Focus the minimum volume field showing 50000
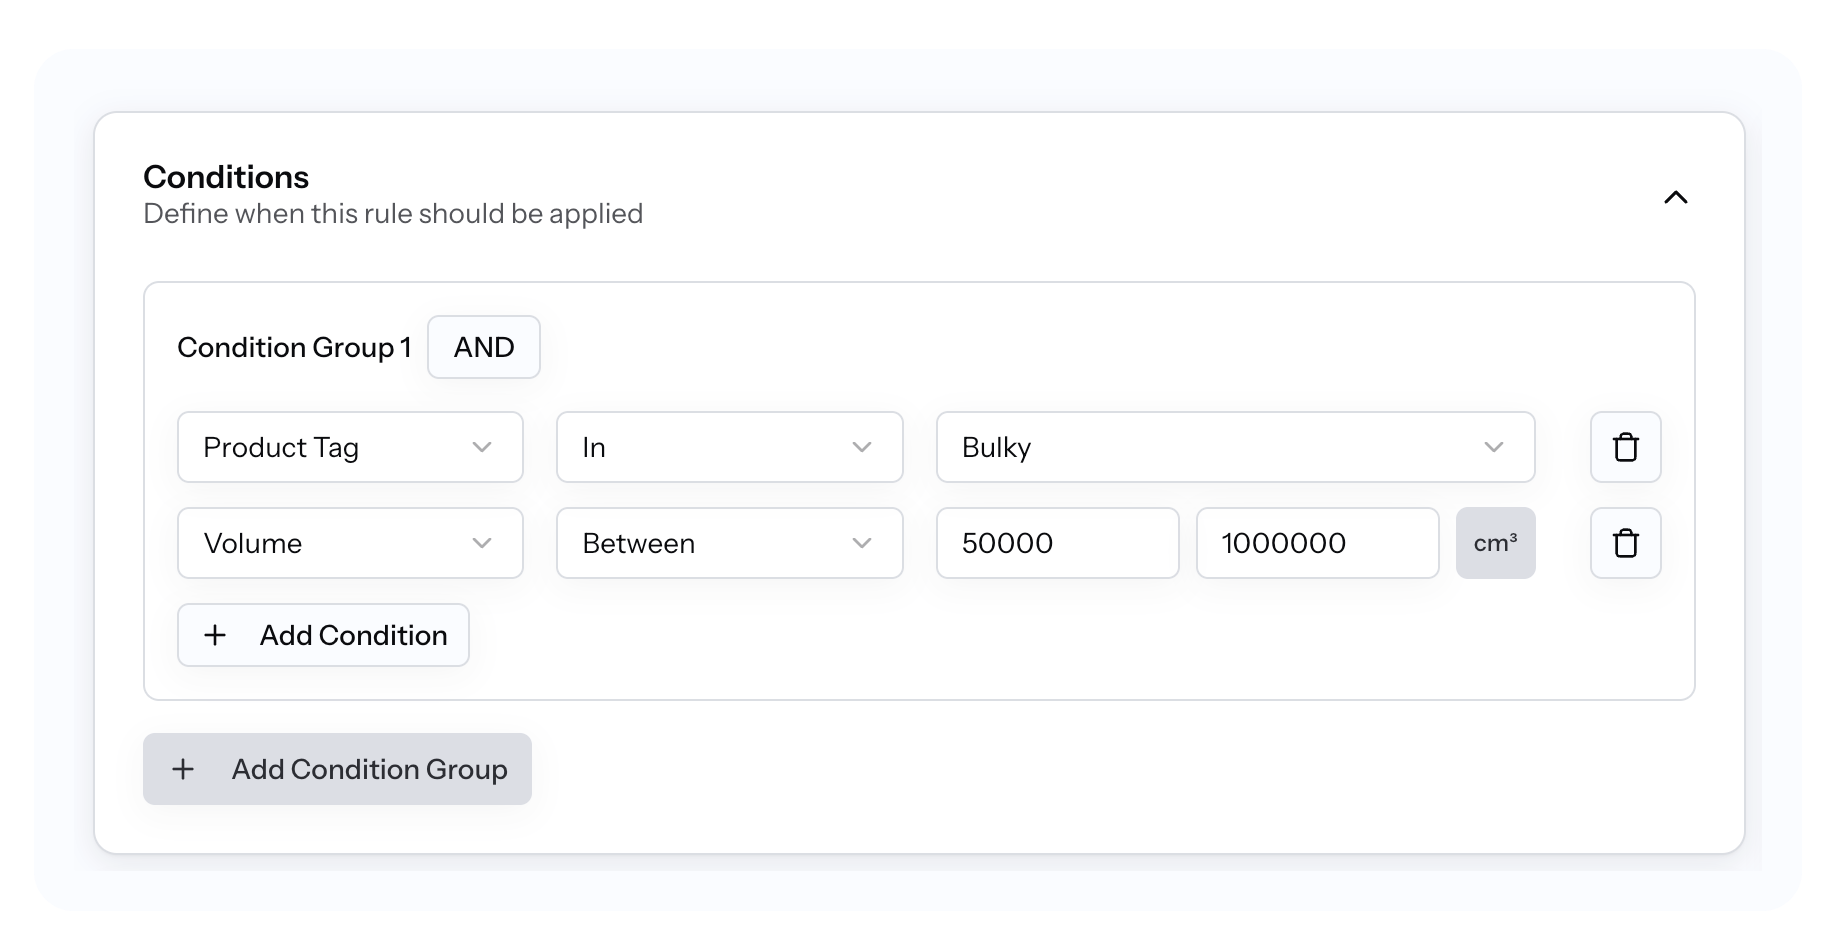1839x930 pixels. tap(1057, 543)
